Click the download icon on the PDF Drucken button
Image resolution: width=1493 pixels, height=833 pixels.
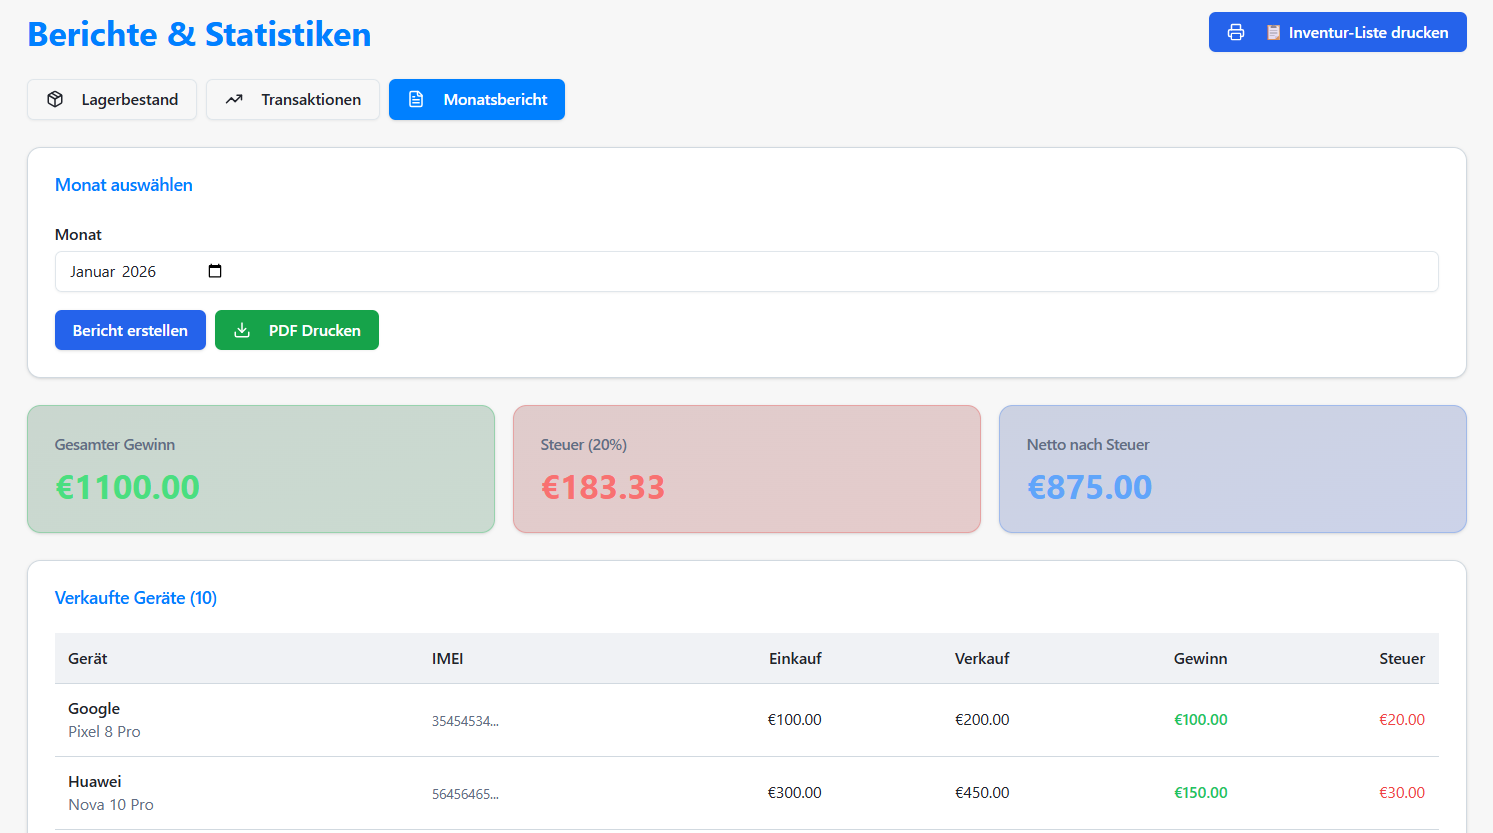tap(242, 330)
